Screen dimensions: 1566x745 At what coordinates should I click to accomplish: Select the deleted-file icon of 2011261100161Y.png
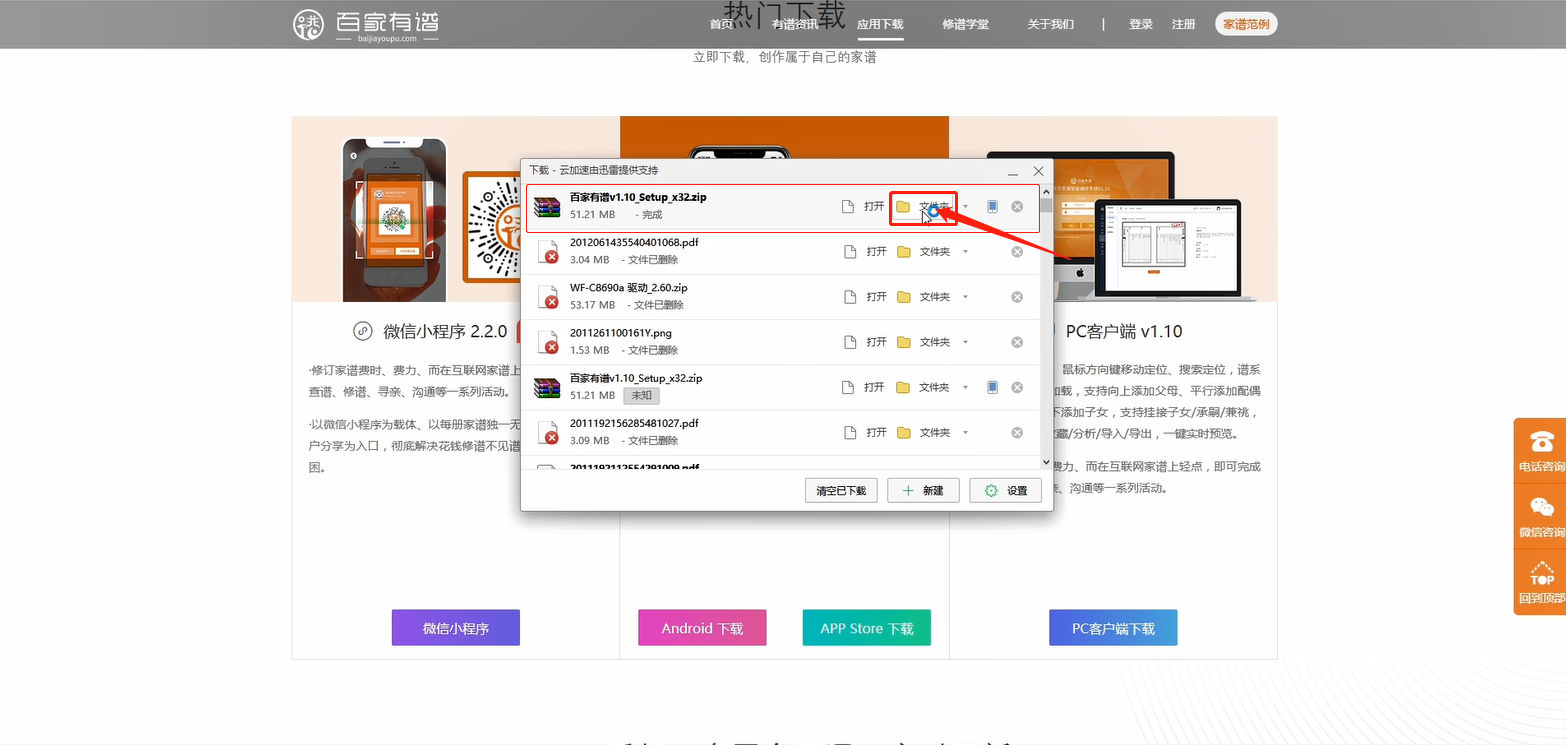coord(548,342)
